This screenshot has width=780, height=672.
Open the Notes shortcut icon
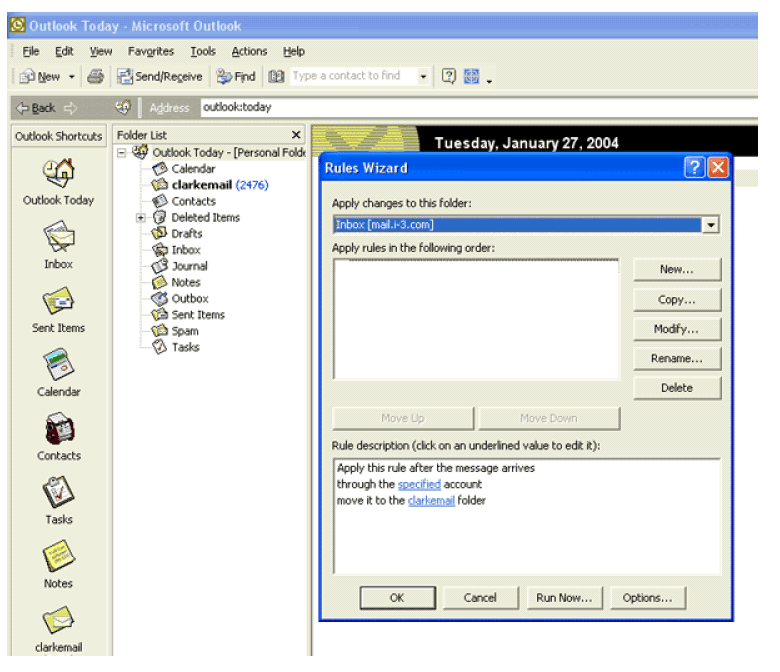pos(58,556)
